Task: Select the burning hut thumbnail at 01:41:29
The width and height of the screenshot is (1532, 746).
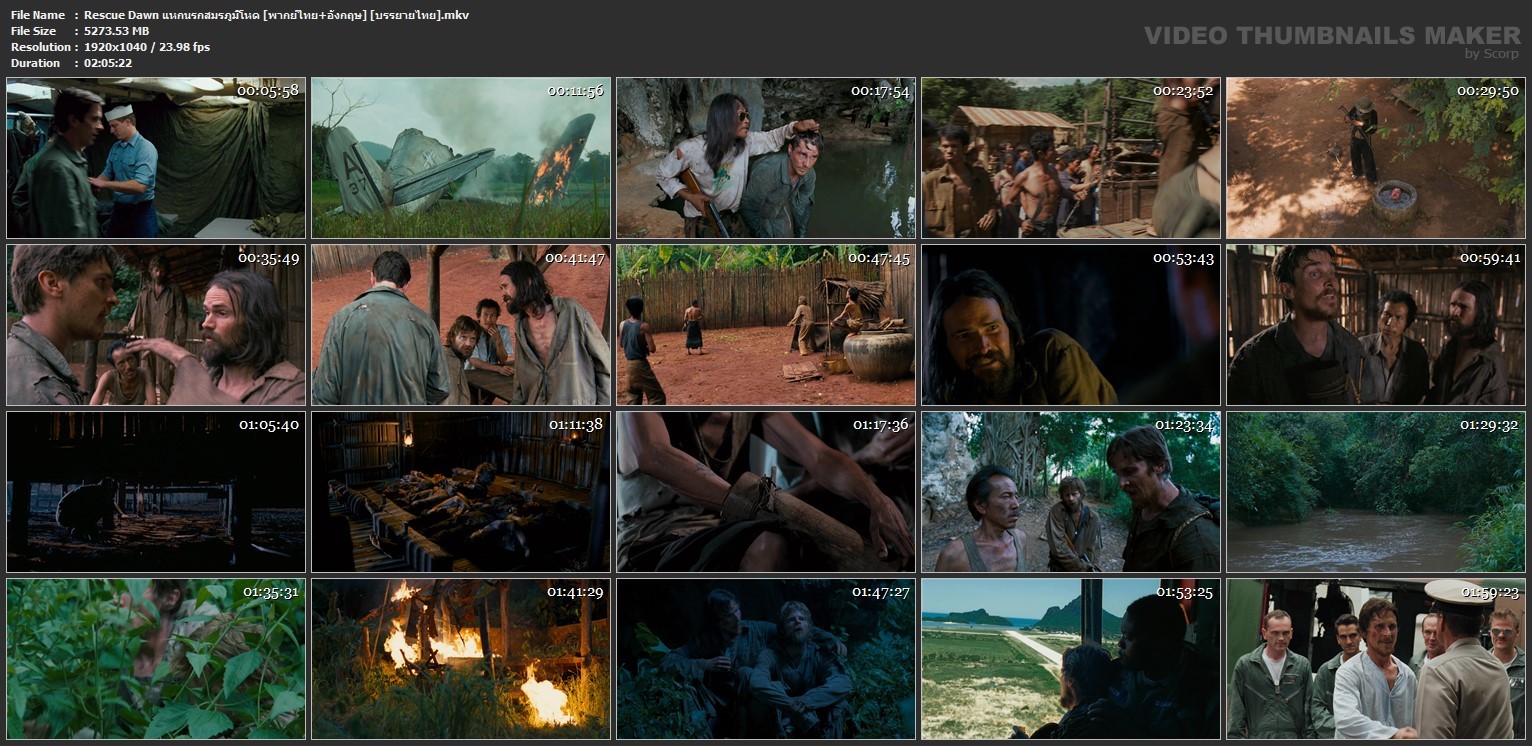Action: (x=461, y=659)
